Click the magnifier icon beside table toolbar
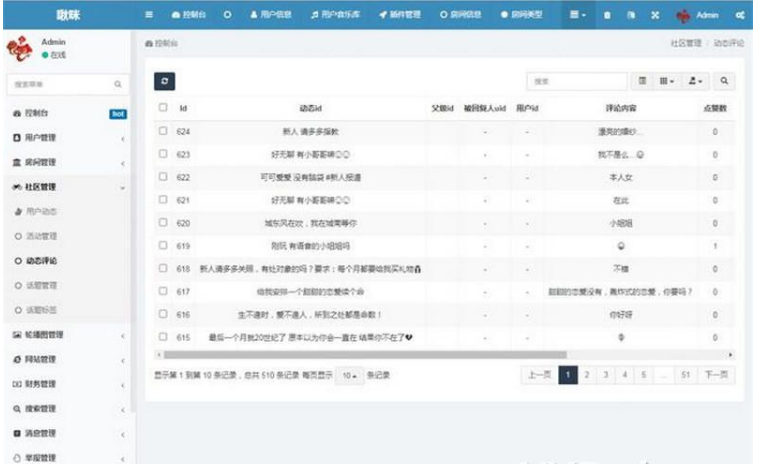This screenshot has height=464, width=761. tap(724, 81)
